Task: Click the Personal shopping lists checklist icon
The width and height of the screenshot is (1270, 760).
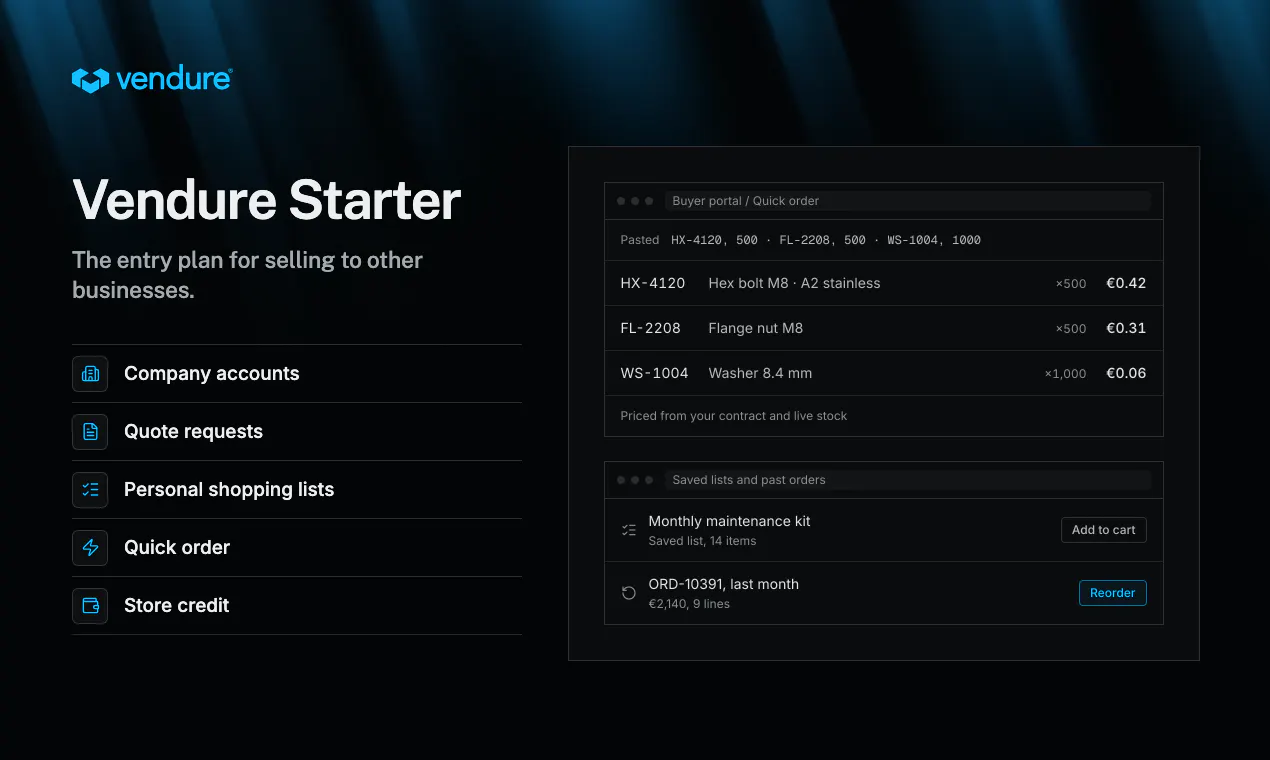Action: click(90, 490)
